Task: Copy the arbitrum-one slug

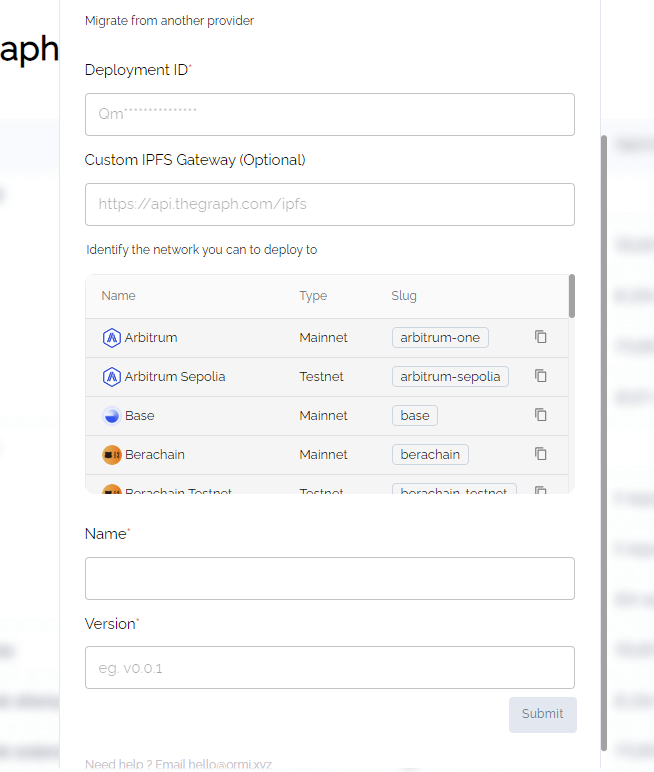Action: (x=541, y=337)
